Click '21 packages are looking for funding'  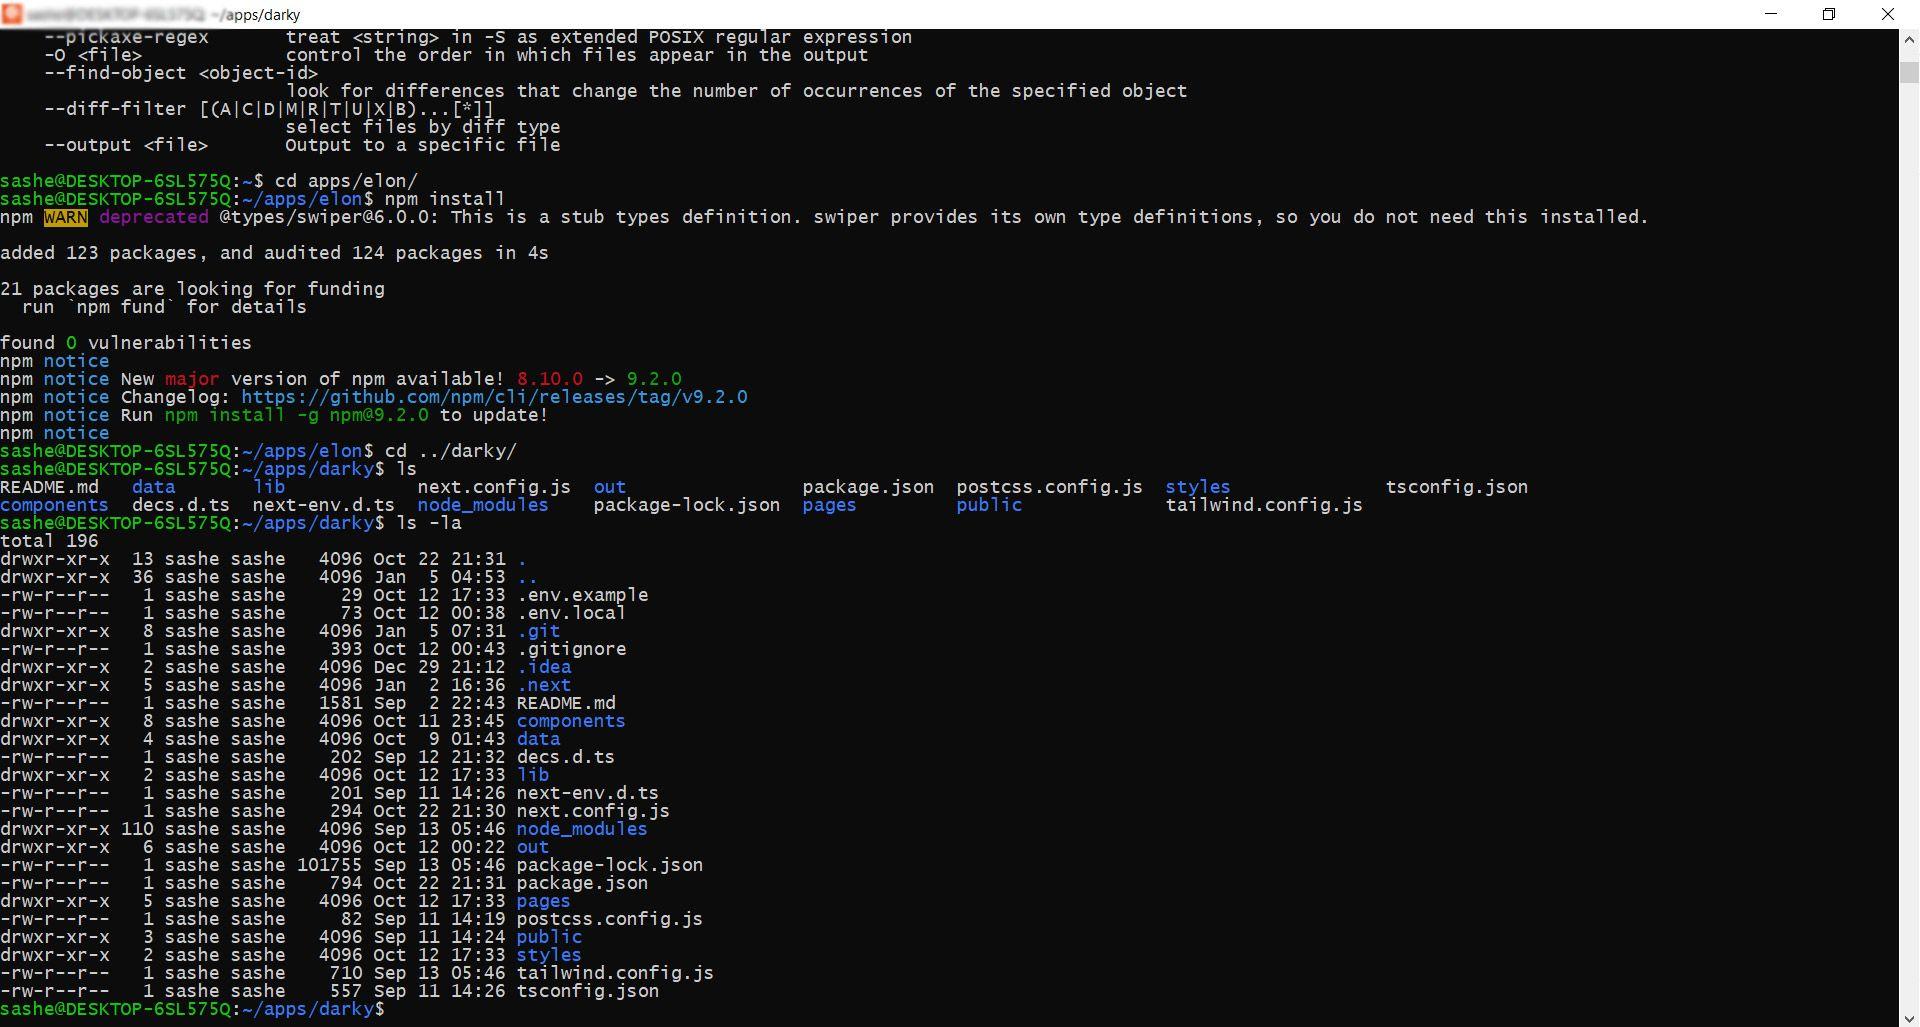(x=192, y=289)
